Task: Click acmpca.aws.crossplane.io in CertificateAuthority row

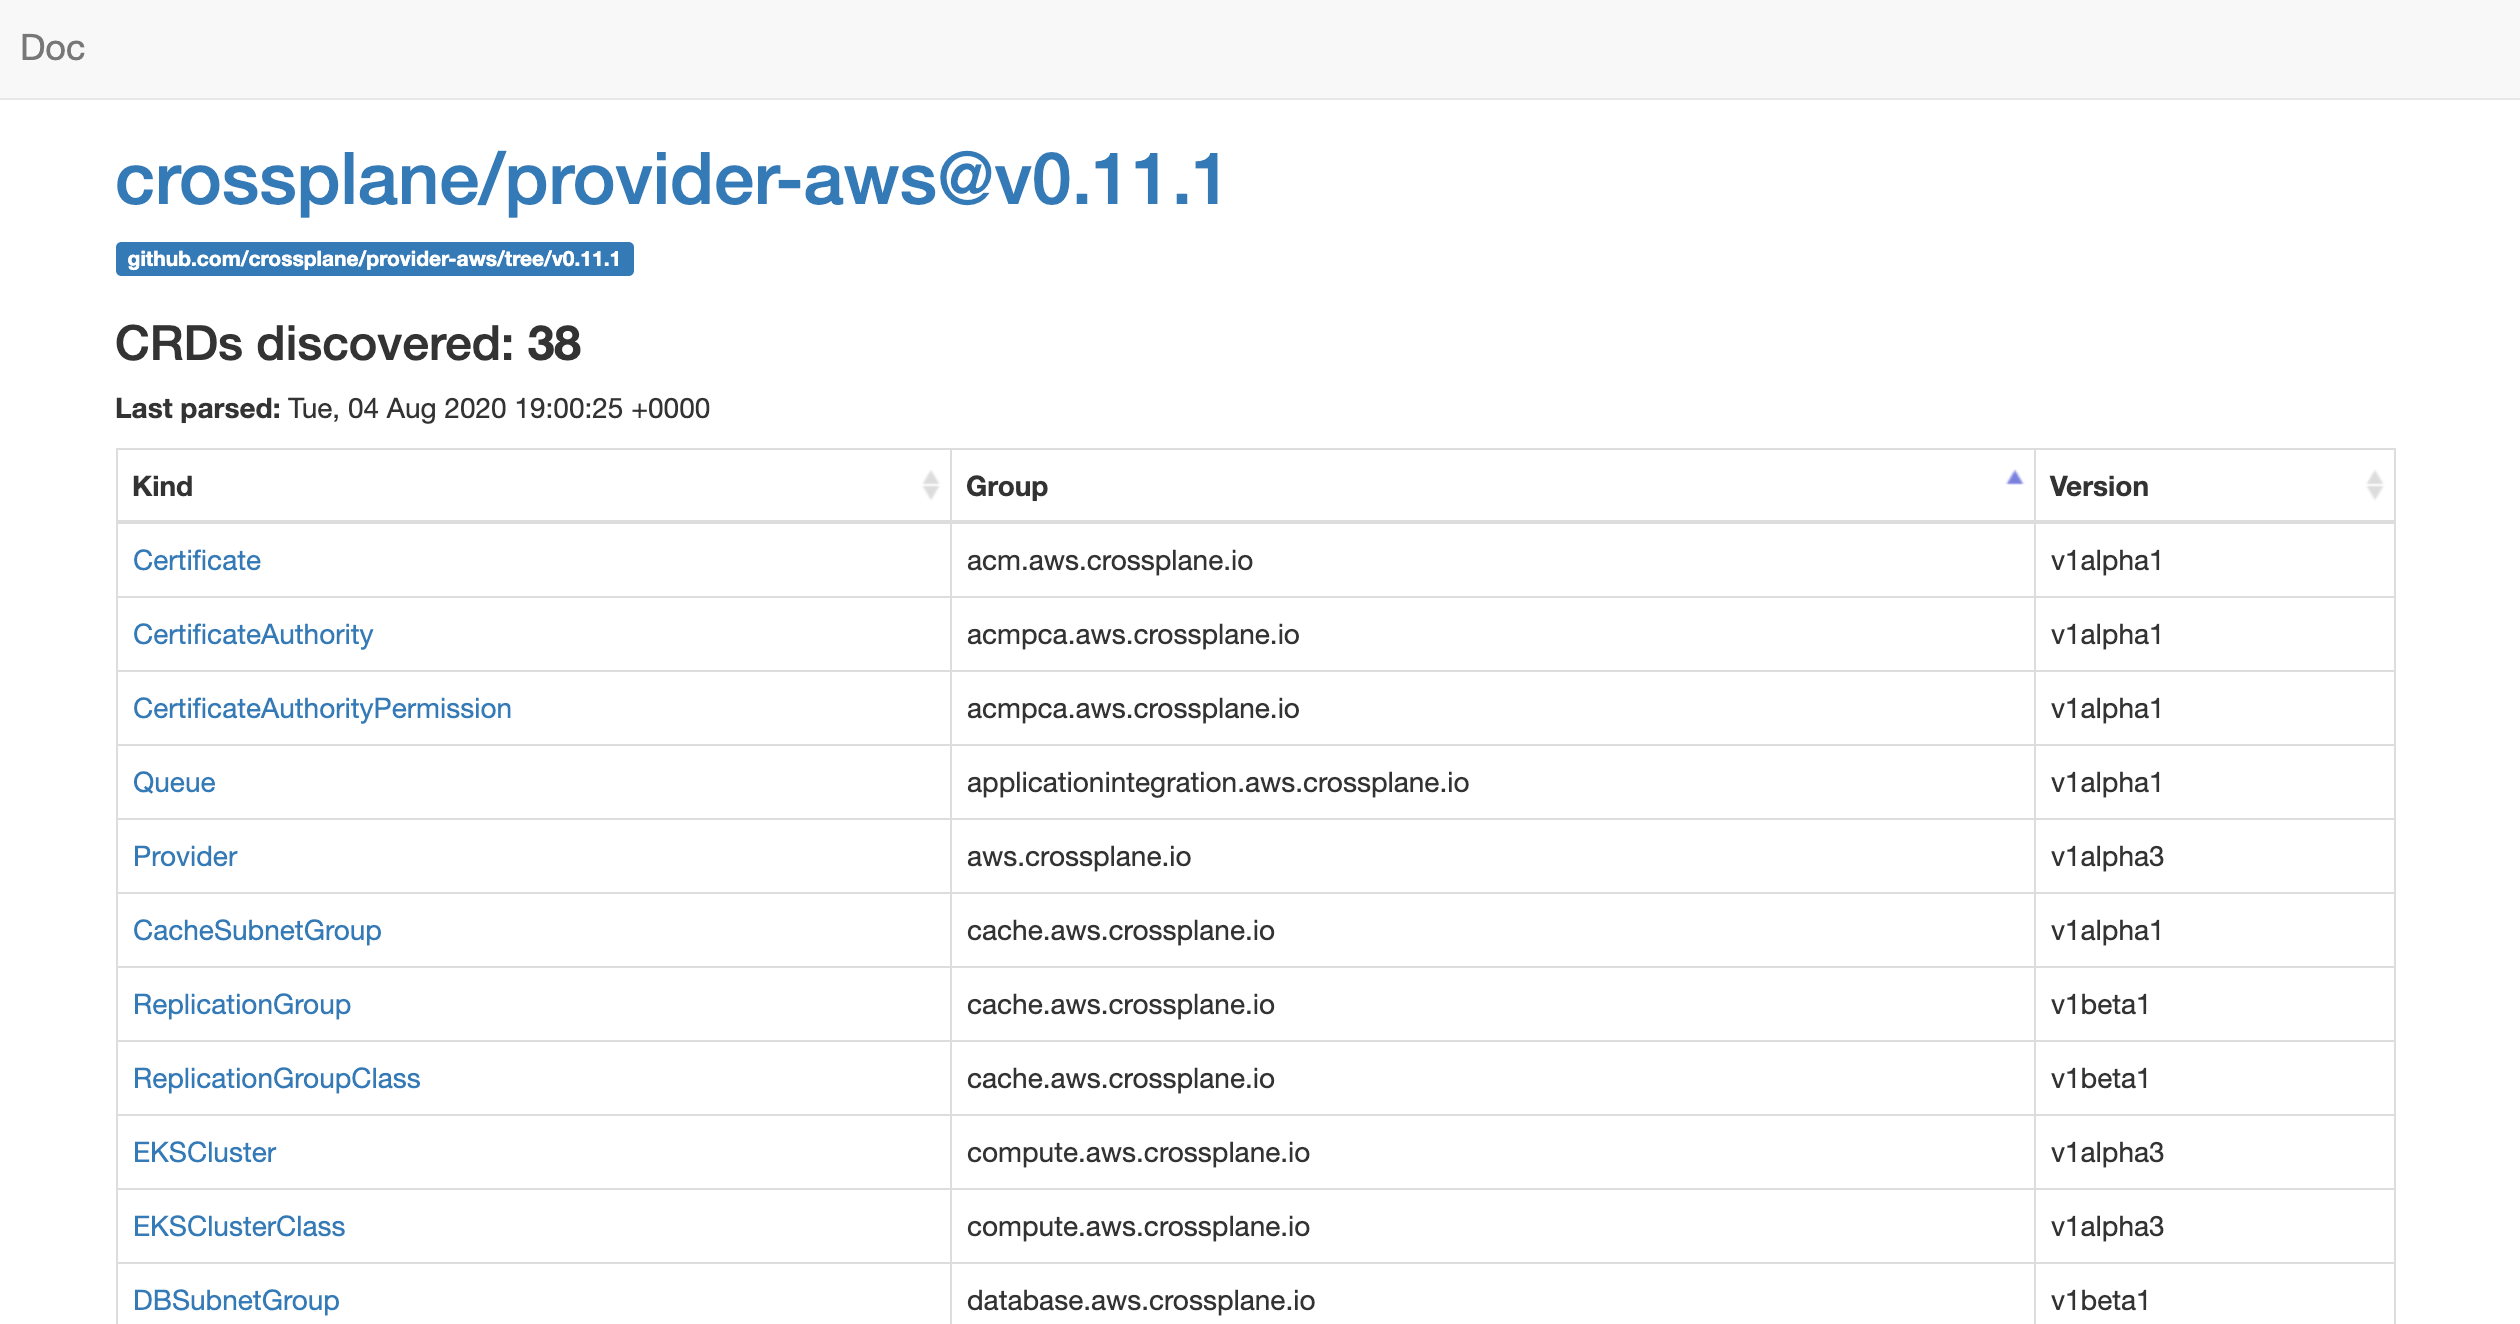Action: (1133, 634)
